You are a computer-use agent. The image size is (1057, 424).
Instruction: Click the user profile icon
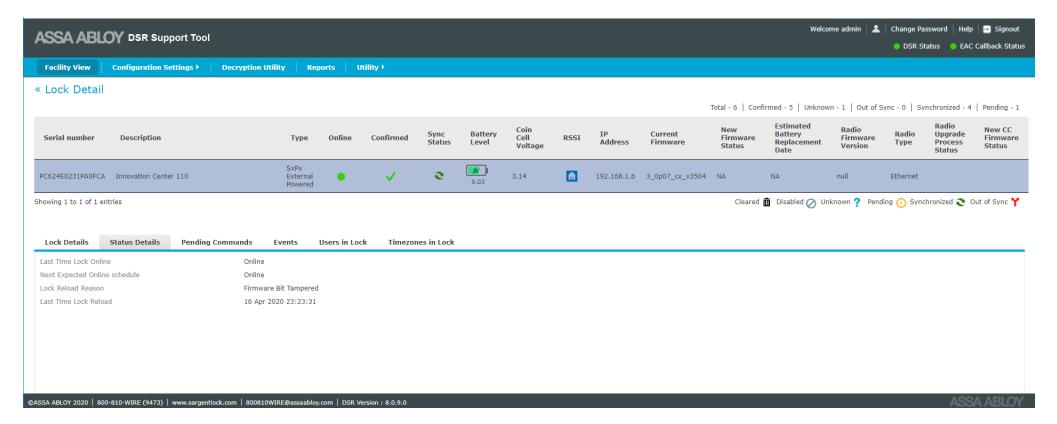tap(876, 29)
